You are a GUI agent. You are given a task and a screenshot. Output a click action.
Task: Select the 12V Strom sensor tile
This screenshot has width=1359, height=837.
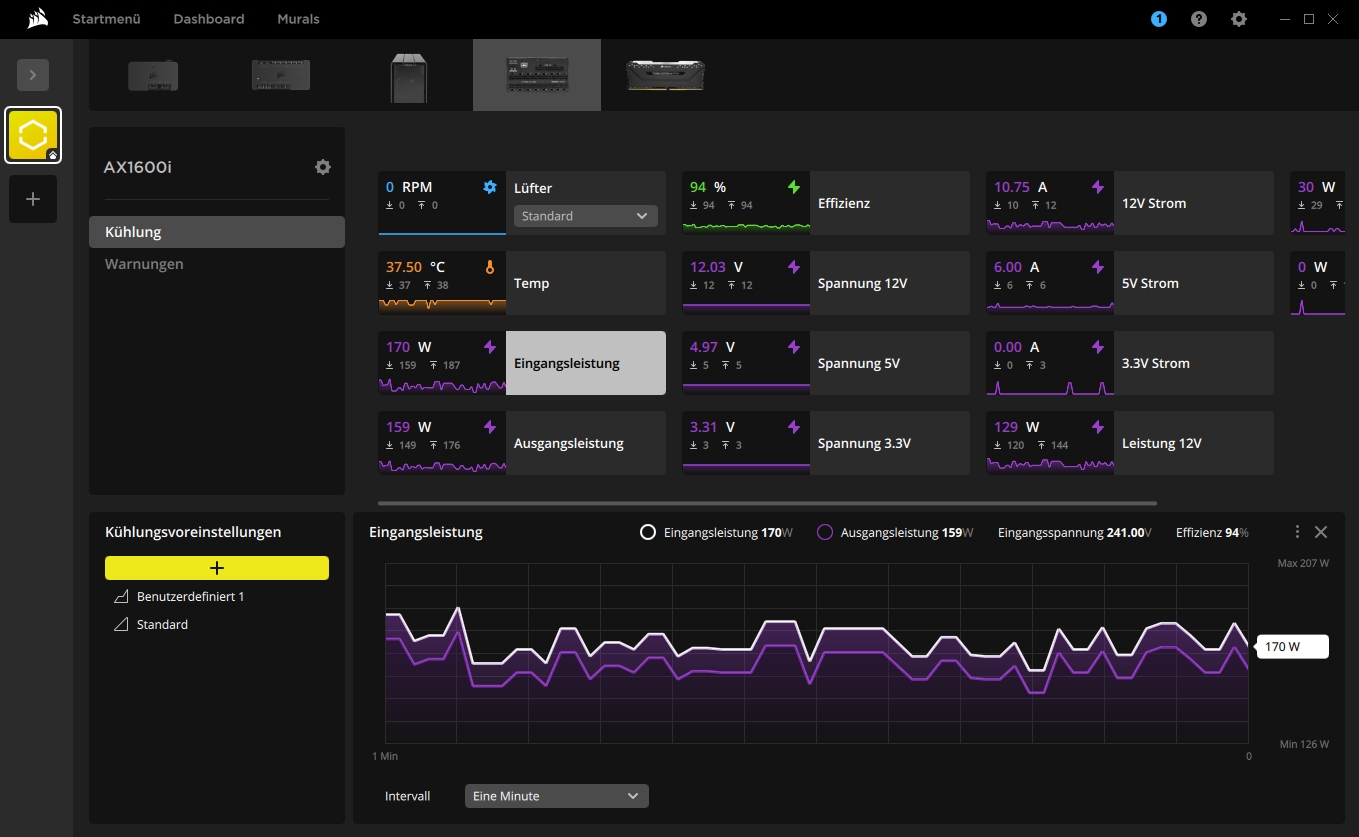[1130, 203]
